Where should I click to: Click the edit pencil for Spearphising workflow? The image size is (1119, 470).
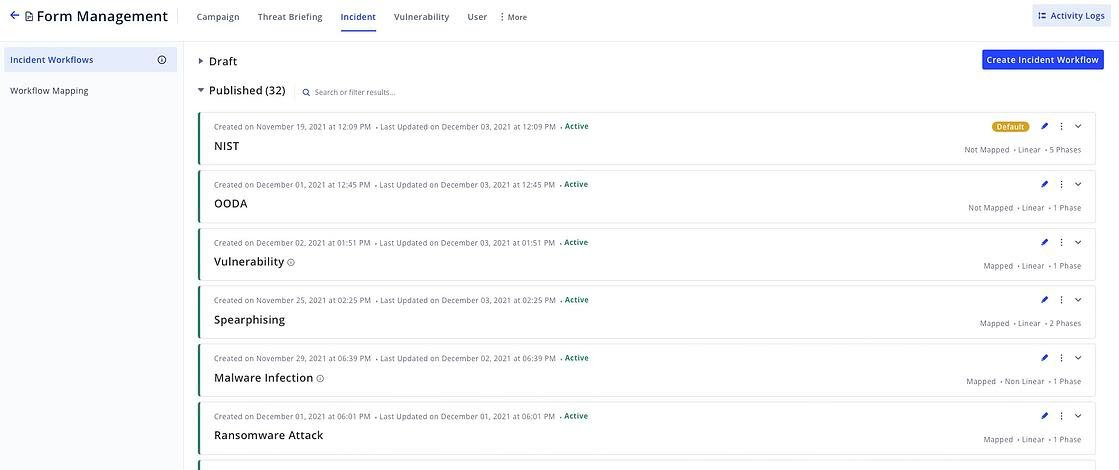tap(1044, 300)
